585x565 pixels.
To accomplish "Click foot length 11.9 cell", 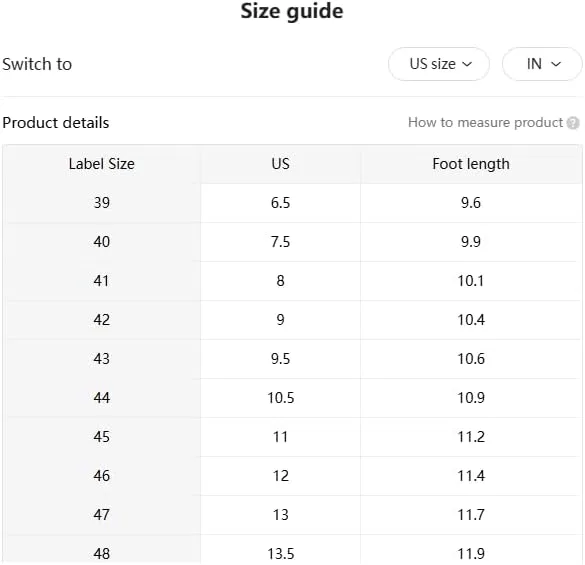I will (471, 549).
